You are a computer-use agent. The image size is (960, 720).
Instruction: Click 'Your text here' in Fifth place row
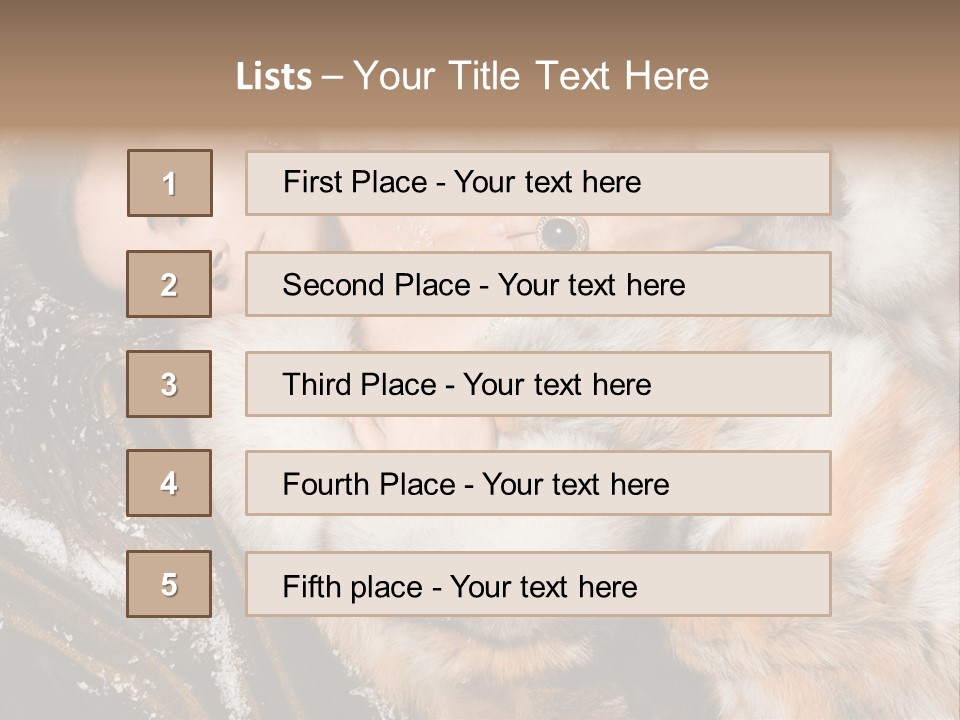pyautogui.click(x=543, y=586)
